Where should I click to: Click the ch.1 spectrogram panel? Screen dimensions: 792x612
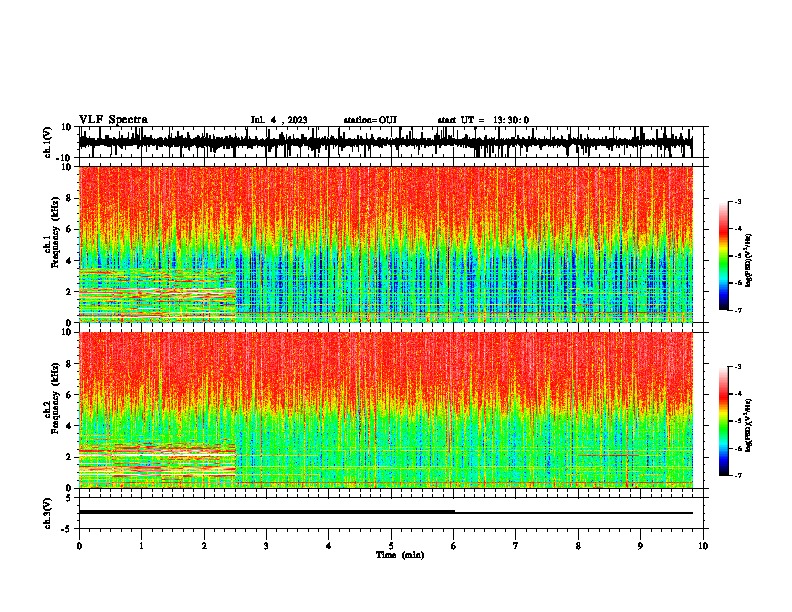click(x=386, y=244)
